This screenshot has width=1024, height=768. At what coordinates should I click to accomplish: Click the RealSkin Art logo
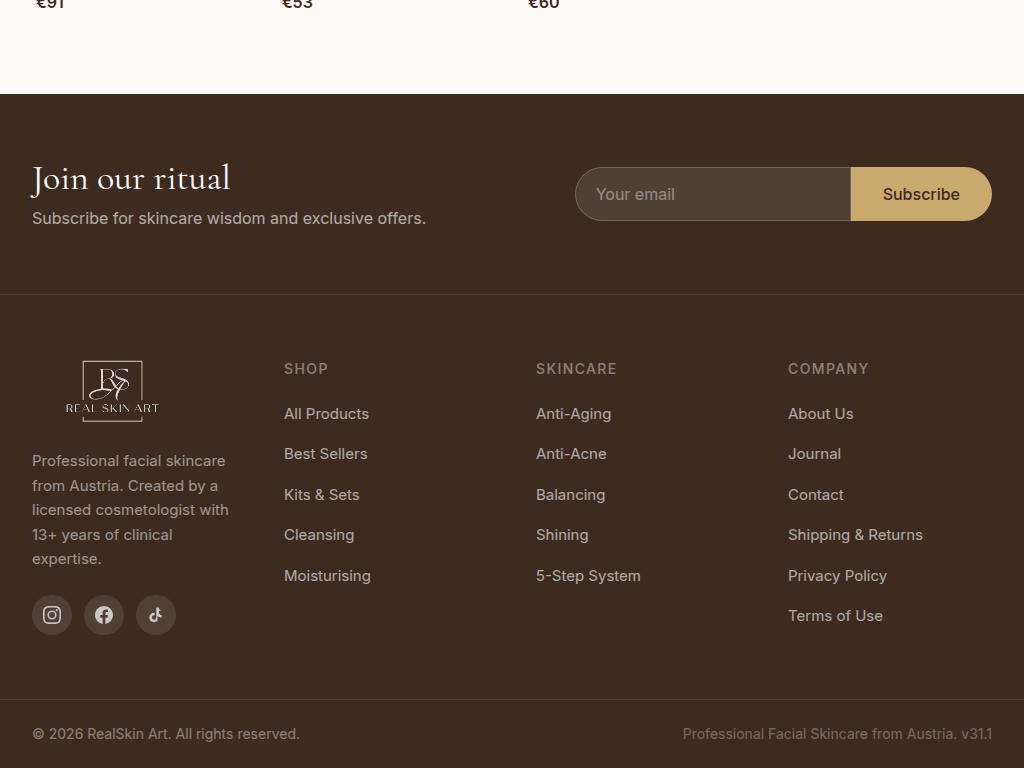click(111, 390)
